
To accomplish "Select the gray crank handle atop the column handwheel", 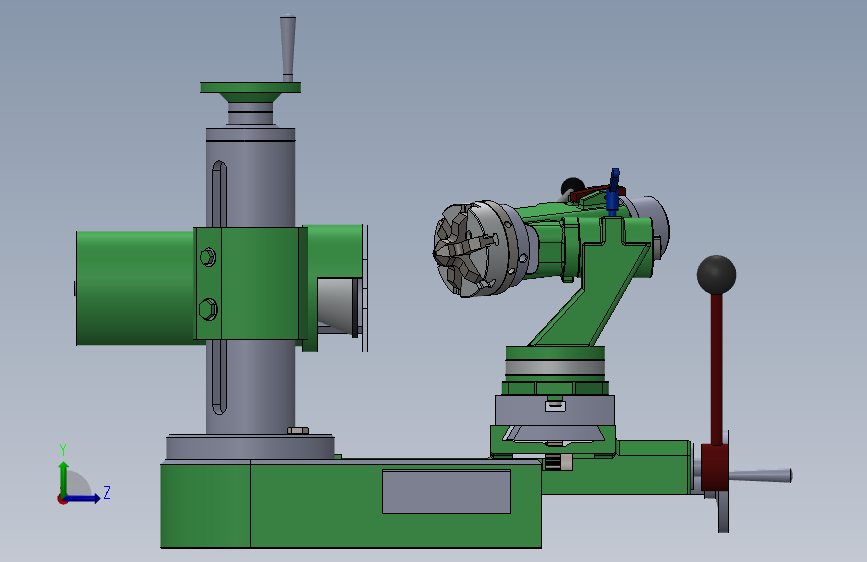I will (x=288, y=48).
